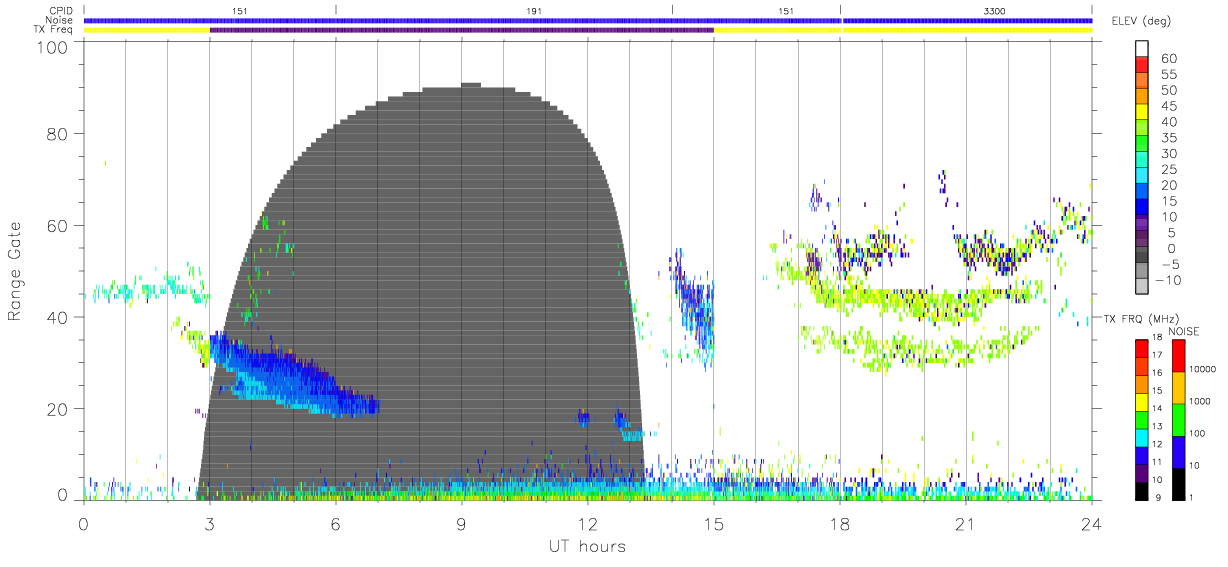The height and width of the screenshot is (567, 1228).
Task: Click the 45 label on ELEV colorbar
Action: coord(1167,106)
